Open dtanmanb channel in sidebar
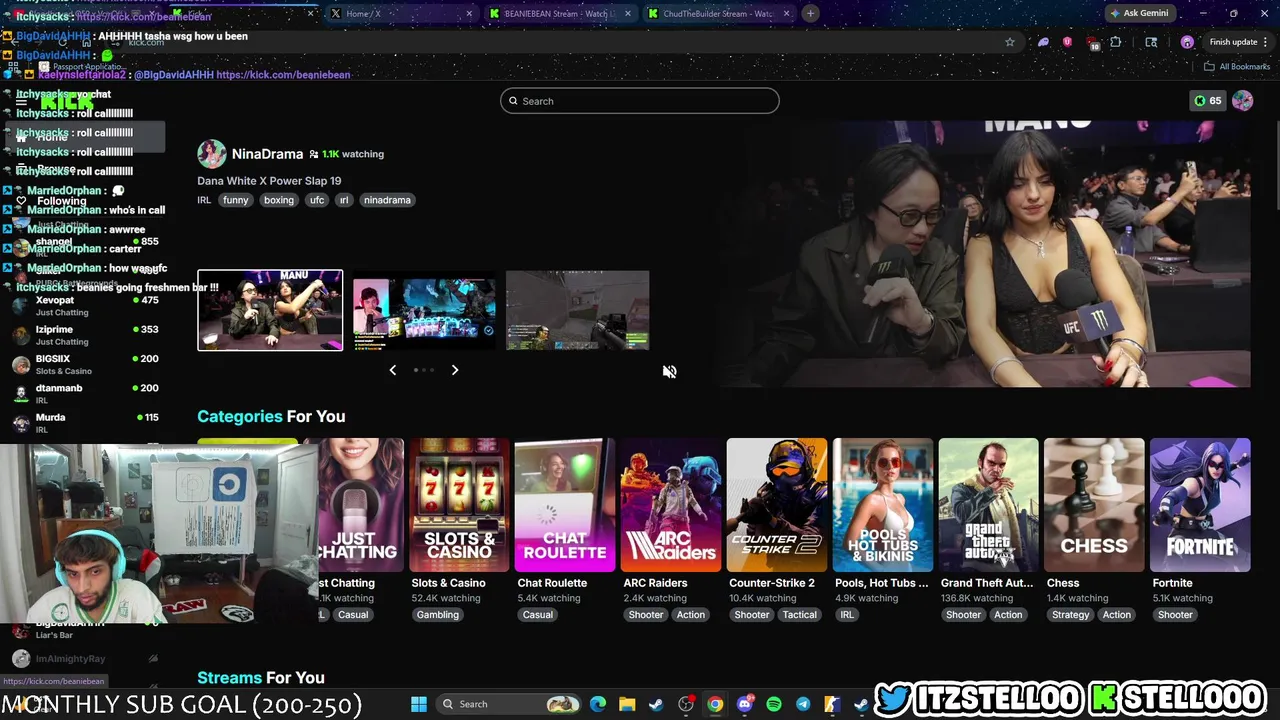This screenshot has width=1280, height=720. tap(85, 393)
